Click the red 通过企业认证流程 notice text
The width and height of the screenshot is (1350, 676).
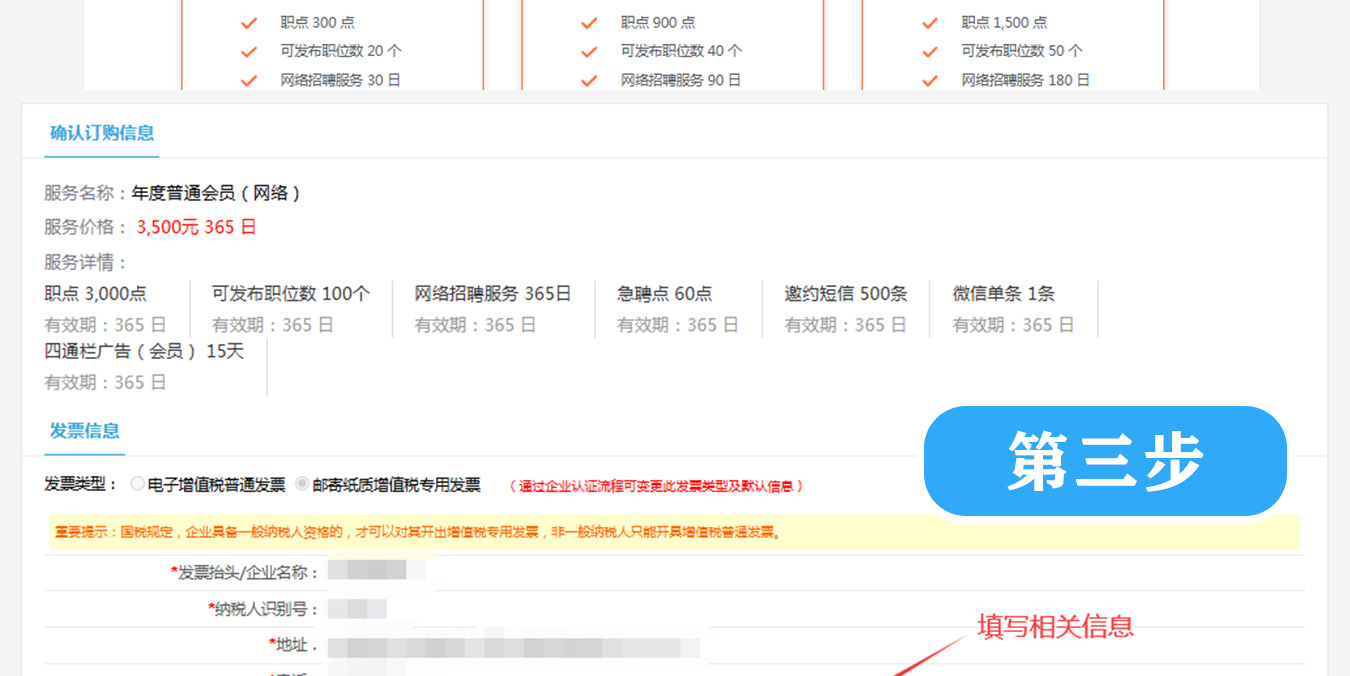coord(656,486)
